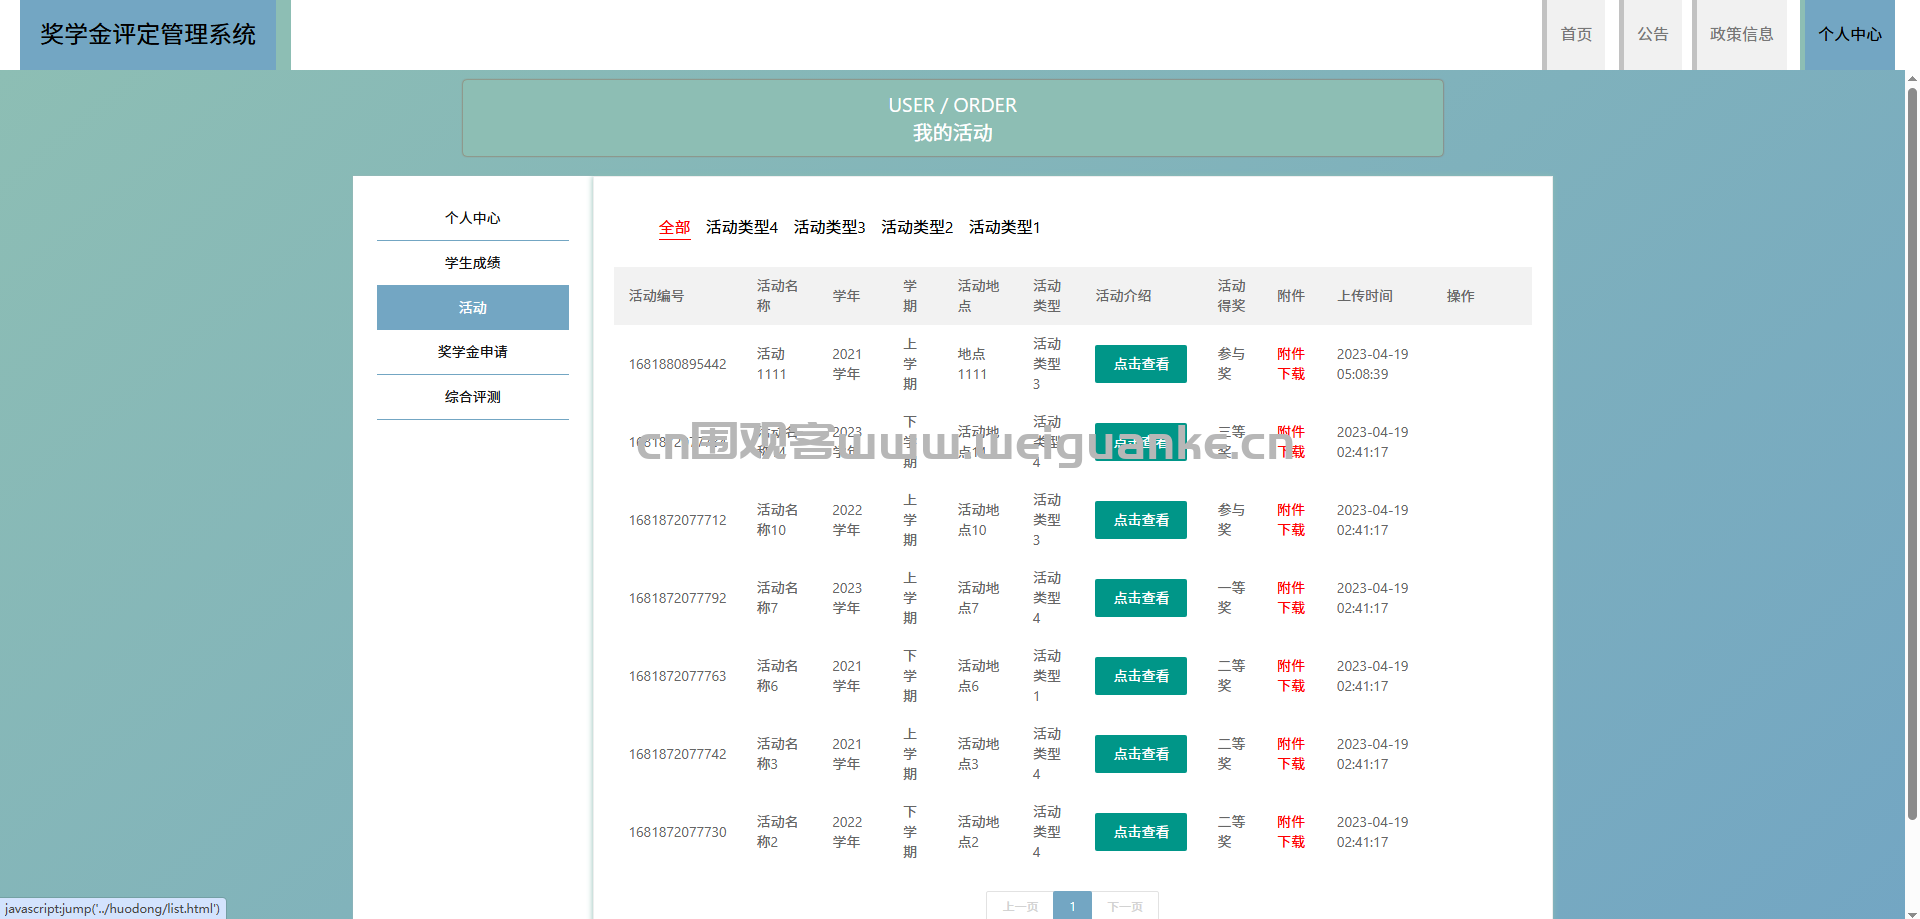The image size is (1920, 919).
Task: Click the 活动名称10 cell
Action: (777, 520)
